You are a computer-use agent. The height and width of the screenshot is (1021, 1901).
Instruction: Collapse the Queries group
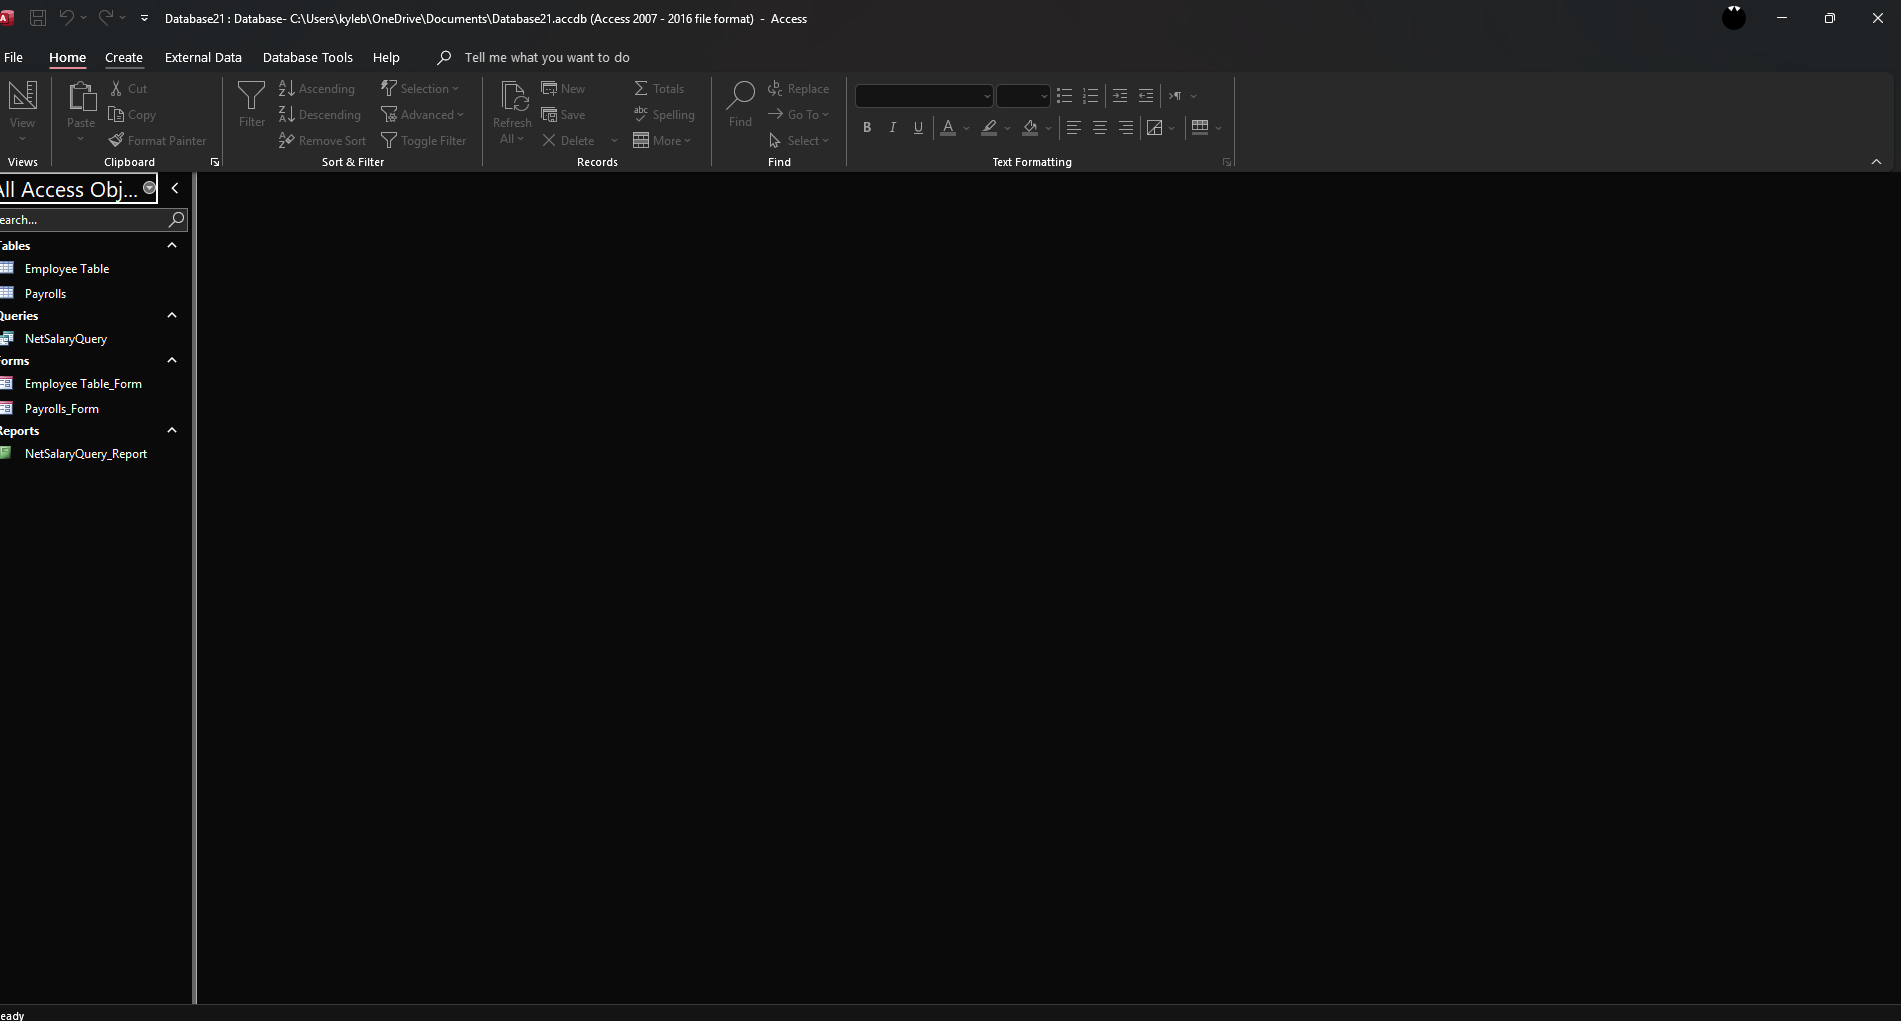[x=172, y=315]
